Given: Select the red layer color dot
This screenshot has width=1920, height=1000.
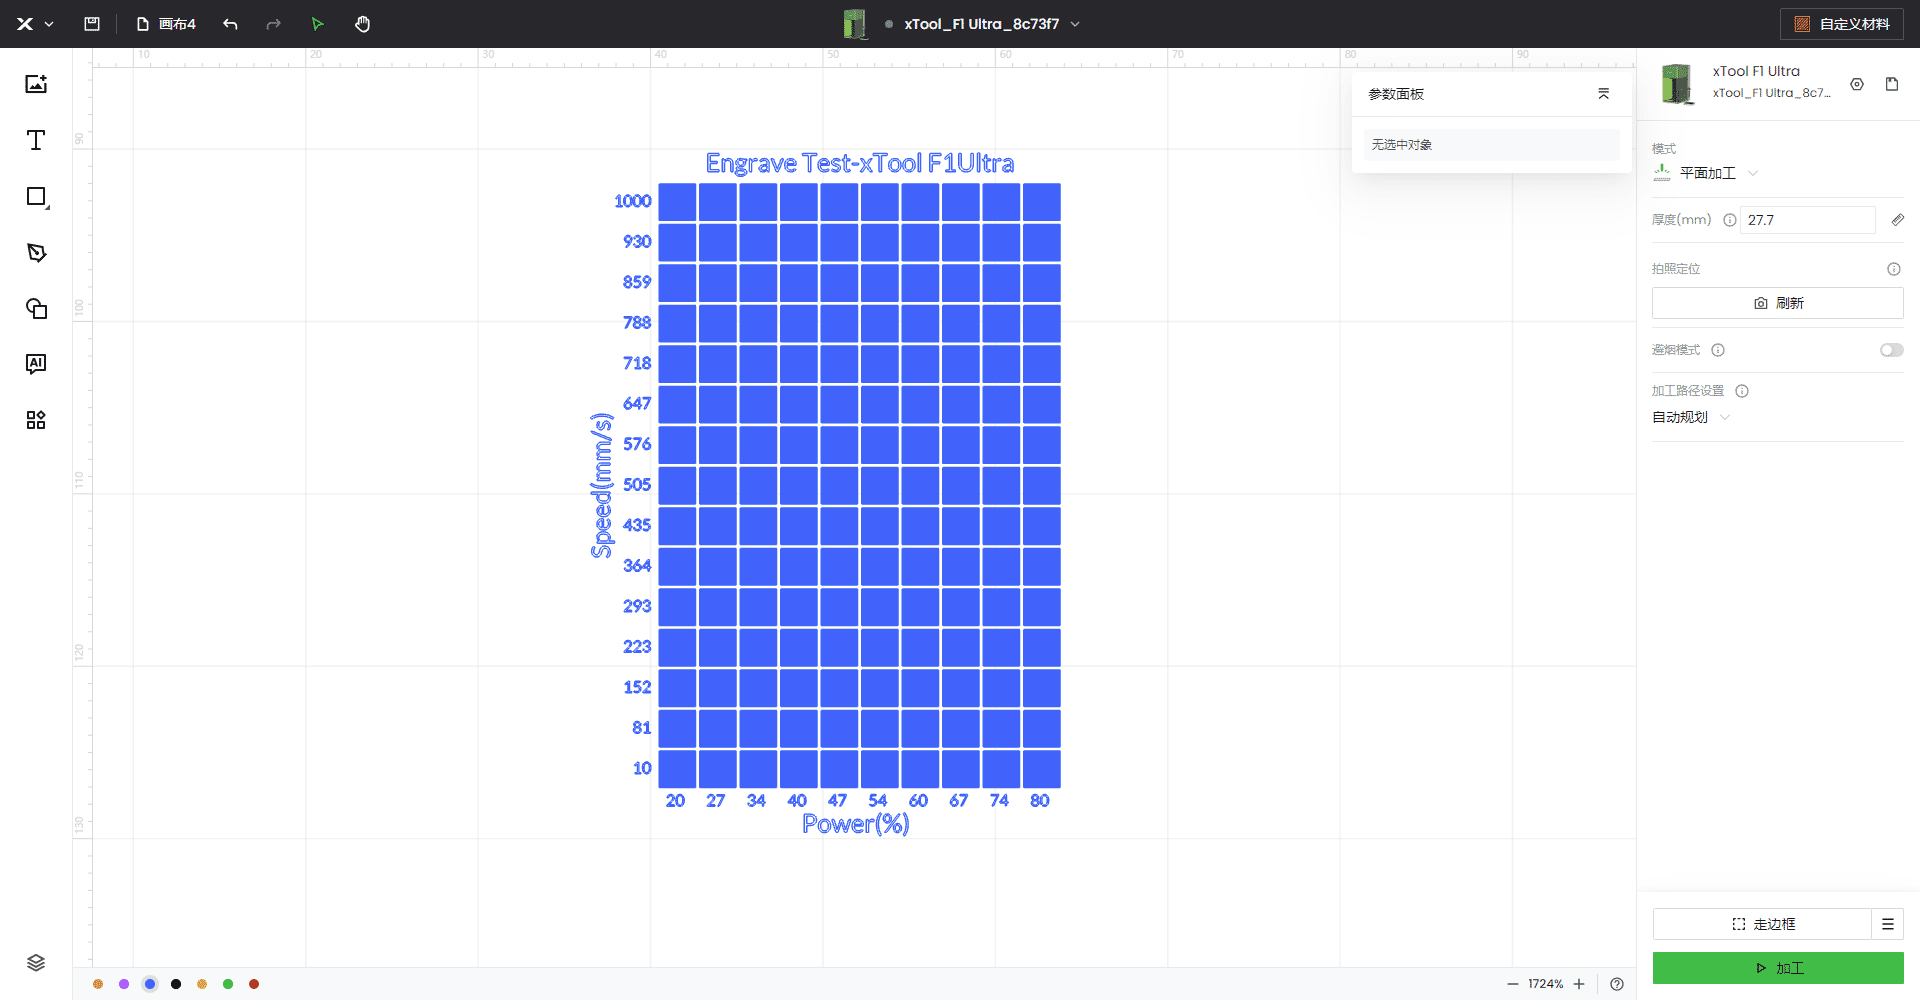Looking at the screenshot, I should tap(254, 984).
